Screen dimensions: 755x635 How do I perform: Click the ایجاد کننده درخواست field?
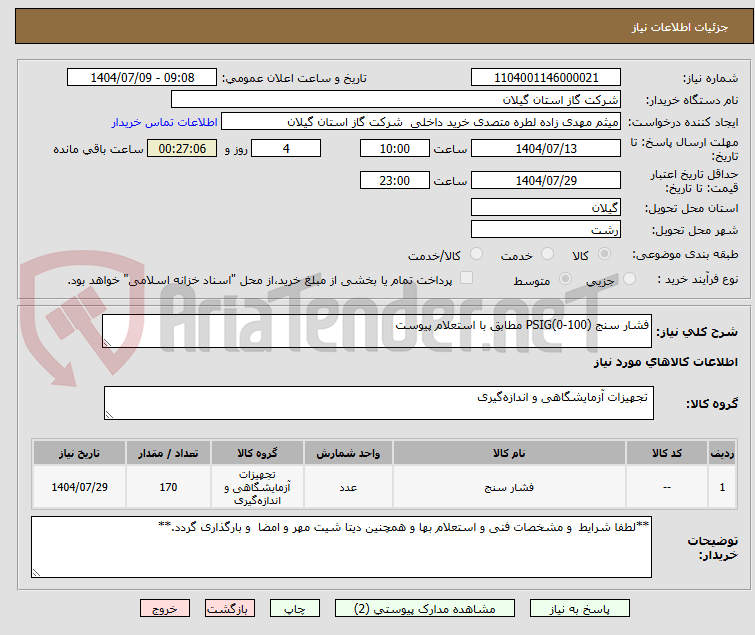click(421, 122)
